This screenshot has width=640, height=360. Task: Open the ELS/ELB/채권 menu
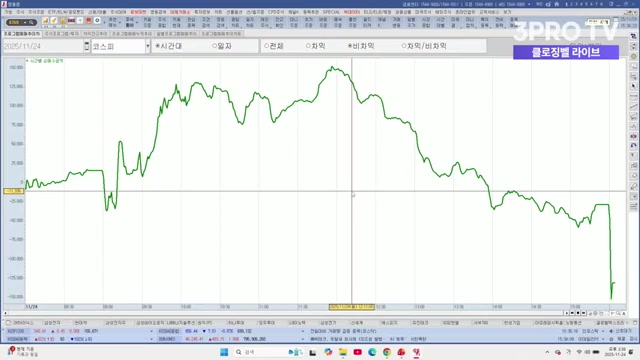tap(378, 12)
